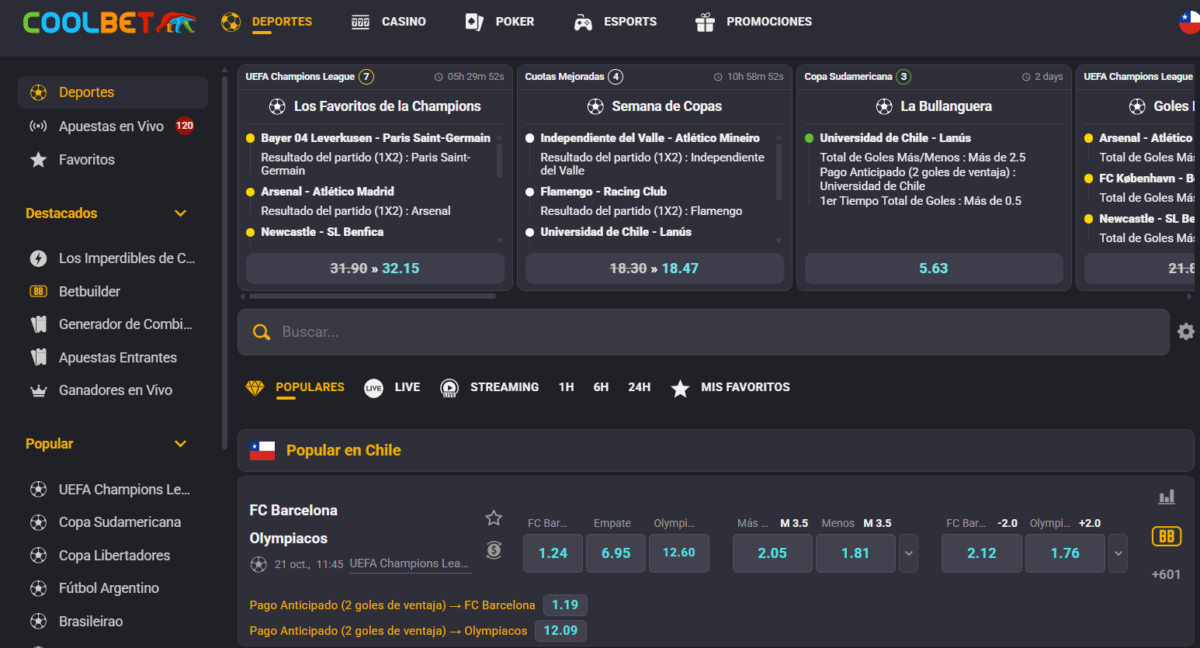Image resolution: width=1200 pixels, height=648 pixels.
Task: Open match statistics chart icon
Action: click(x=1166, y=497)
